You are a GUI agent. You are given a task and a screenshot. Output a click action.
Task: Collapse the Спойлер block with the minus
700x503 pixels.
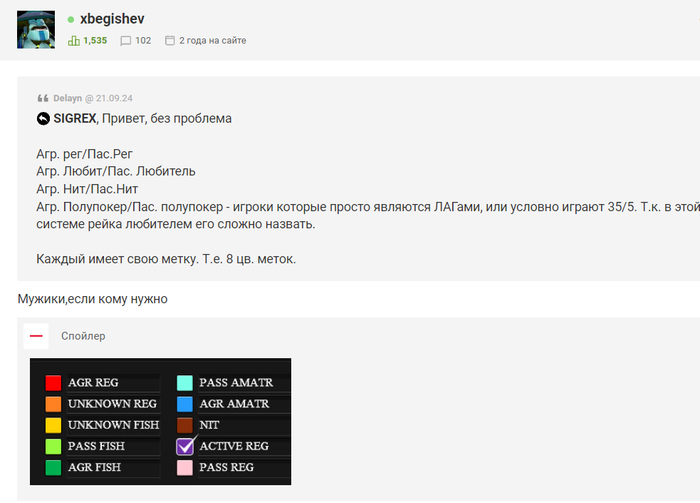point(36,336)
